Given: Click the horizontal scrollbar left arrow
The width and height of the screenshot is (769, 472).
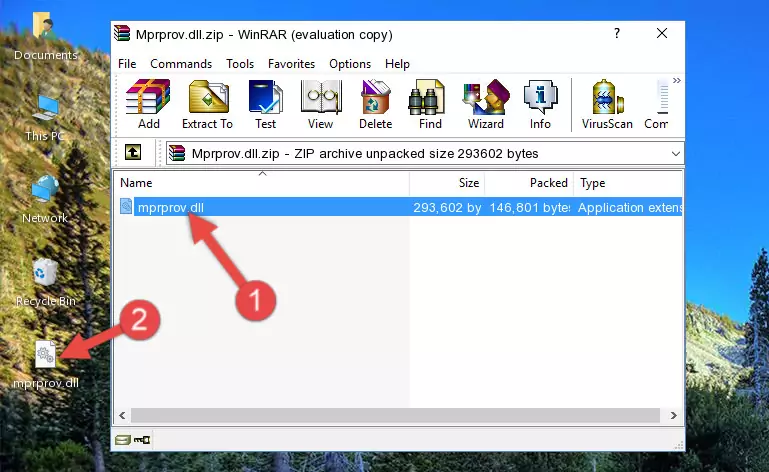Looking at the screenshot, I should point(122,416).
